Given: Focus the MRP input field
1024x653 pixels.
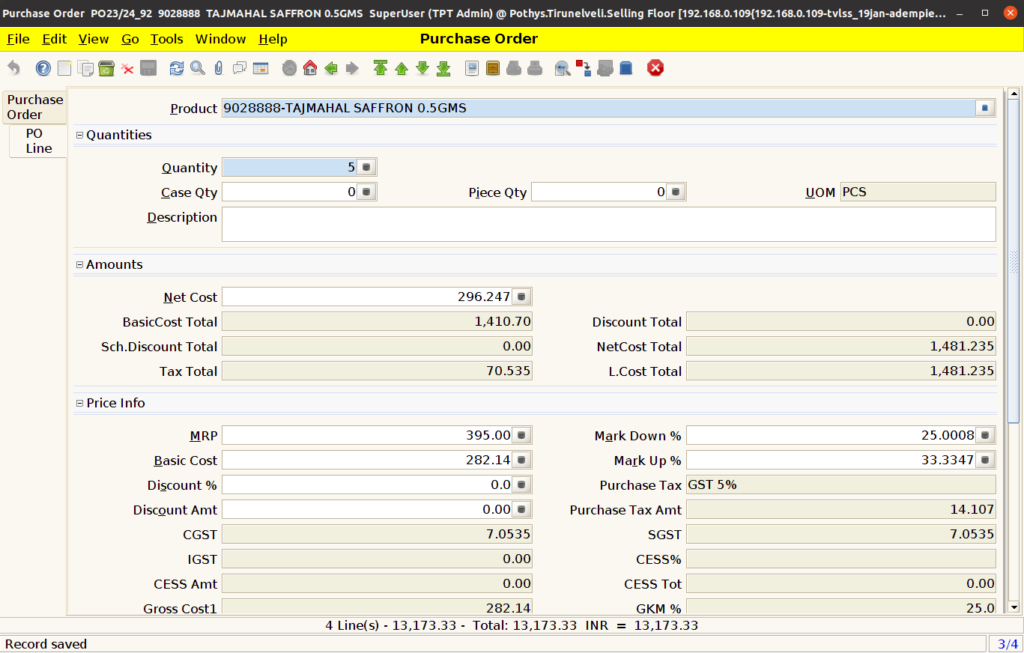Looking at the screenshot, I should pos(367,435).
